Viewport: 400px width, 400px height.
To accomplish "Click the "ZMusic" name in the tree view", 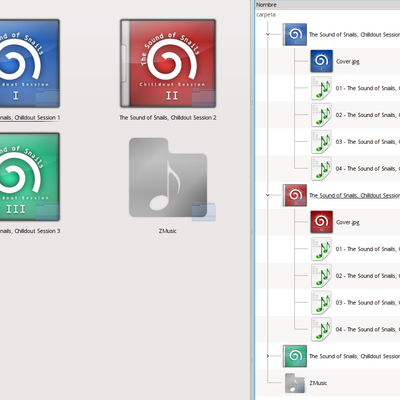I will click(318, 383).
